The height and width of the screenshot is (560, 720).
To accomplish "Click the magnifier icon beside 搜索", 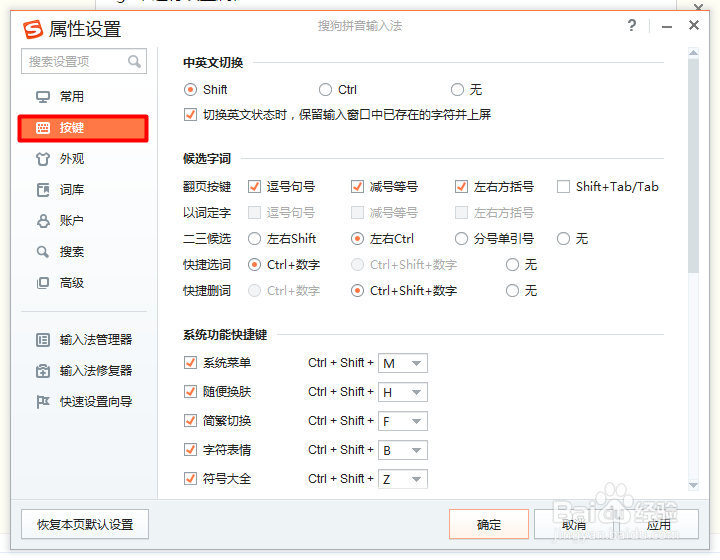I will (43, 252).
